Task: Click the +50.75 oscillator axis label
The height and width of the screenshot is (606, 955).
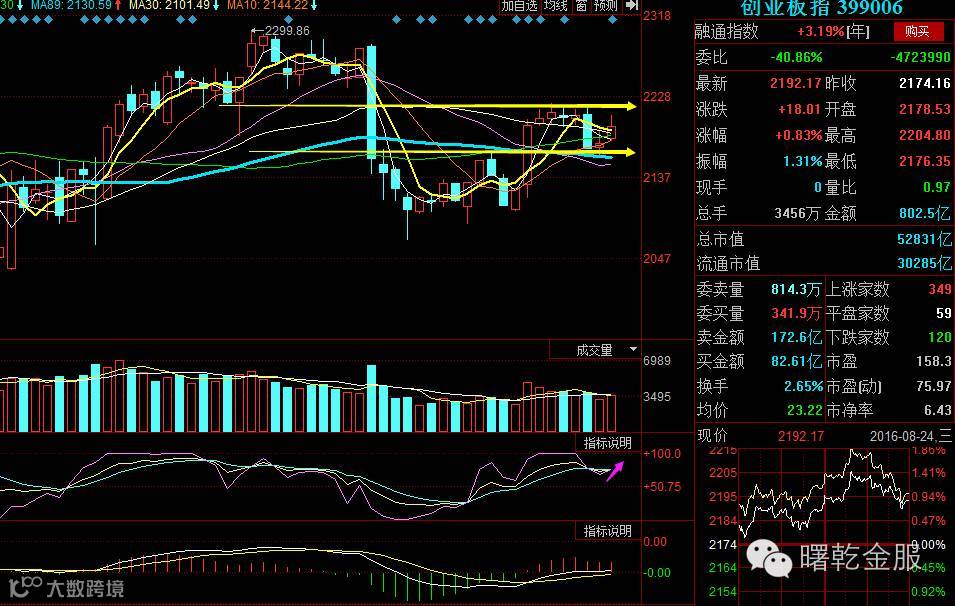Action: click(663, 487)
